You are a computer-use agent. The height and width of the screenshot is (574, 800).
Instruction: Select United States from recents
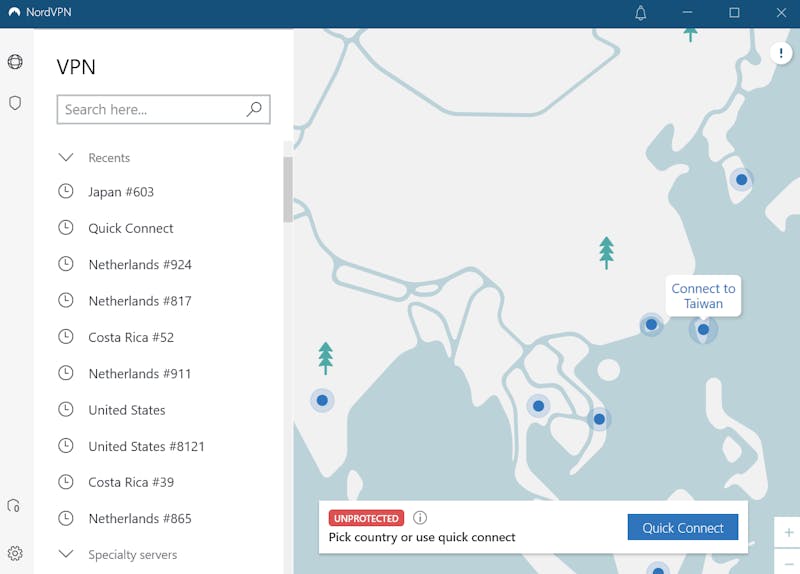coord(127,410)
